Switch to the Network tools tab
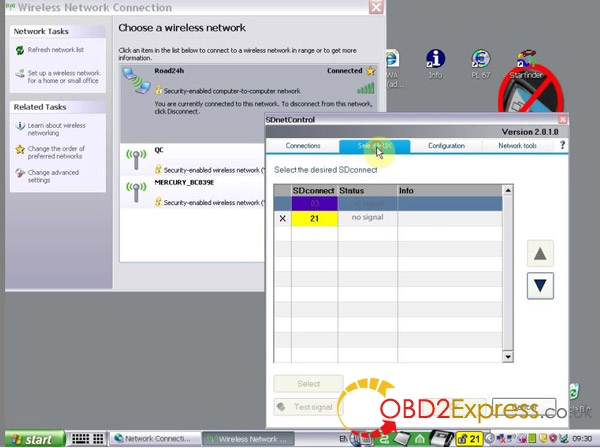 pyautogui.click(x=517, y=146)
